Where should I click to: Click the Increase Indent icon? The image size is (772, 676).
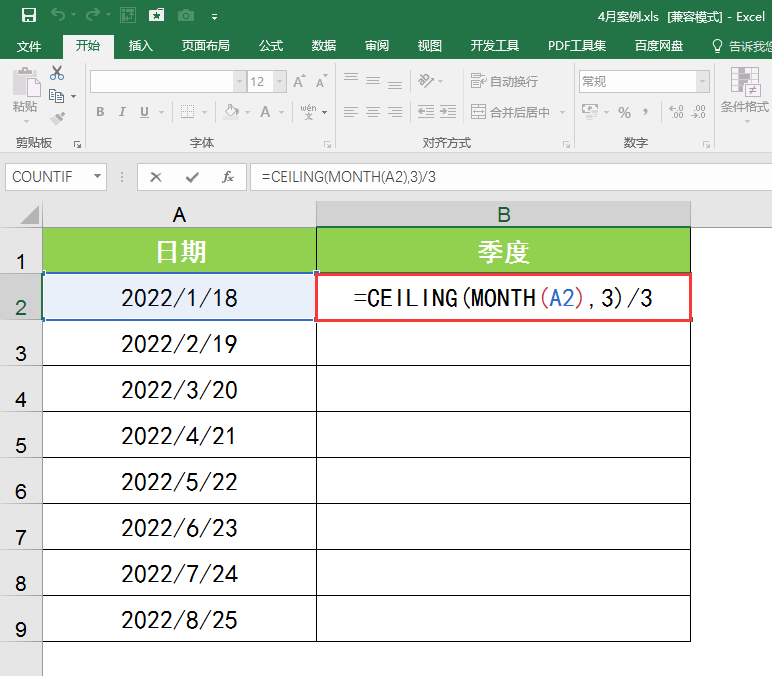448,112
